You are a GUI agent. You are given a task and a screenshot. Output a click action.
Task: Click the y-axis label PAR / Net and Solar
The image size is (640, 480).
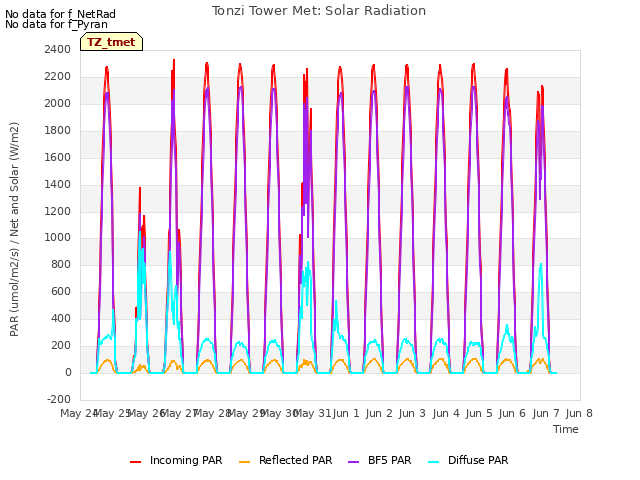14,229
